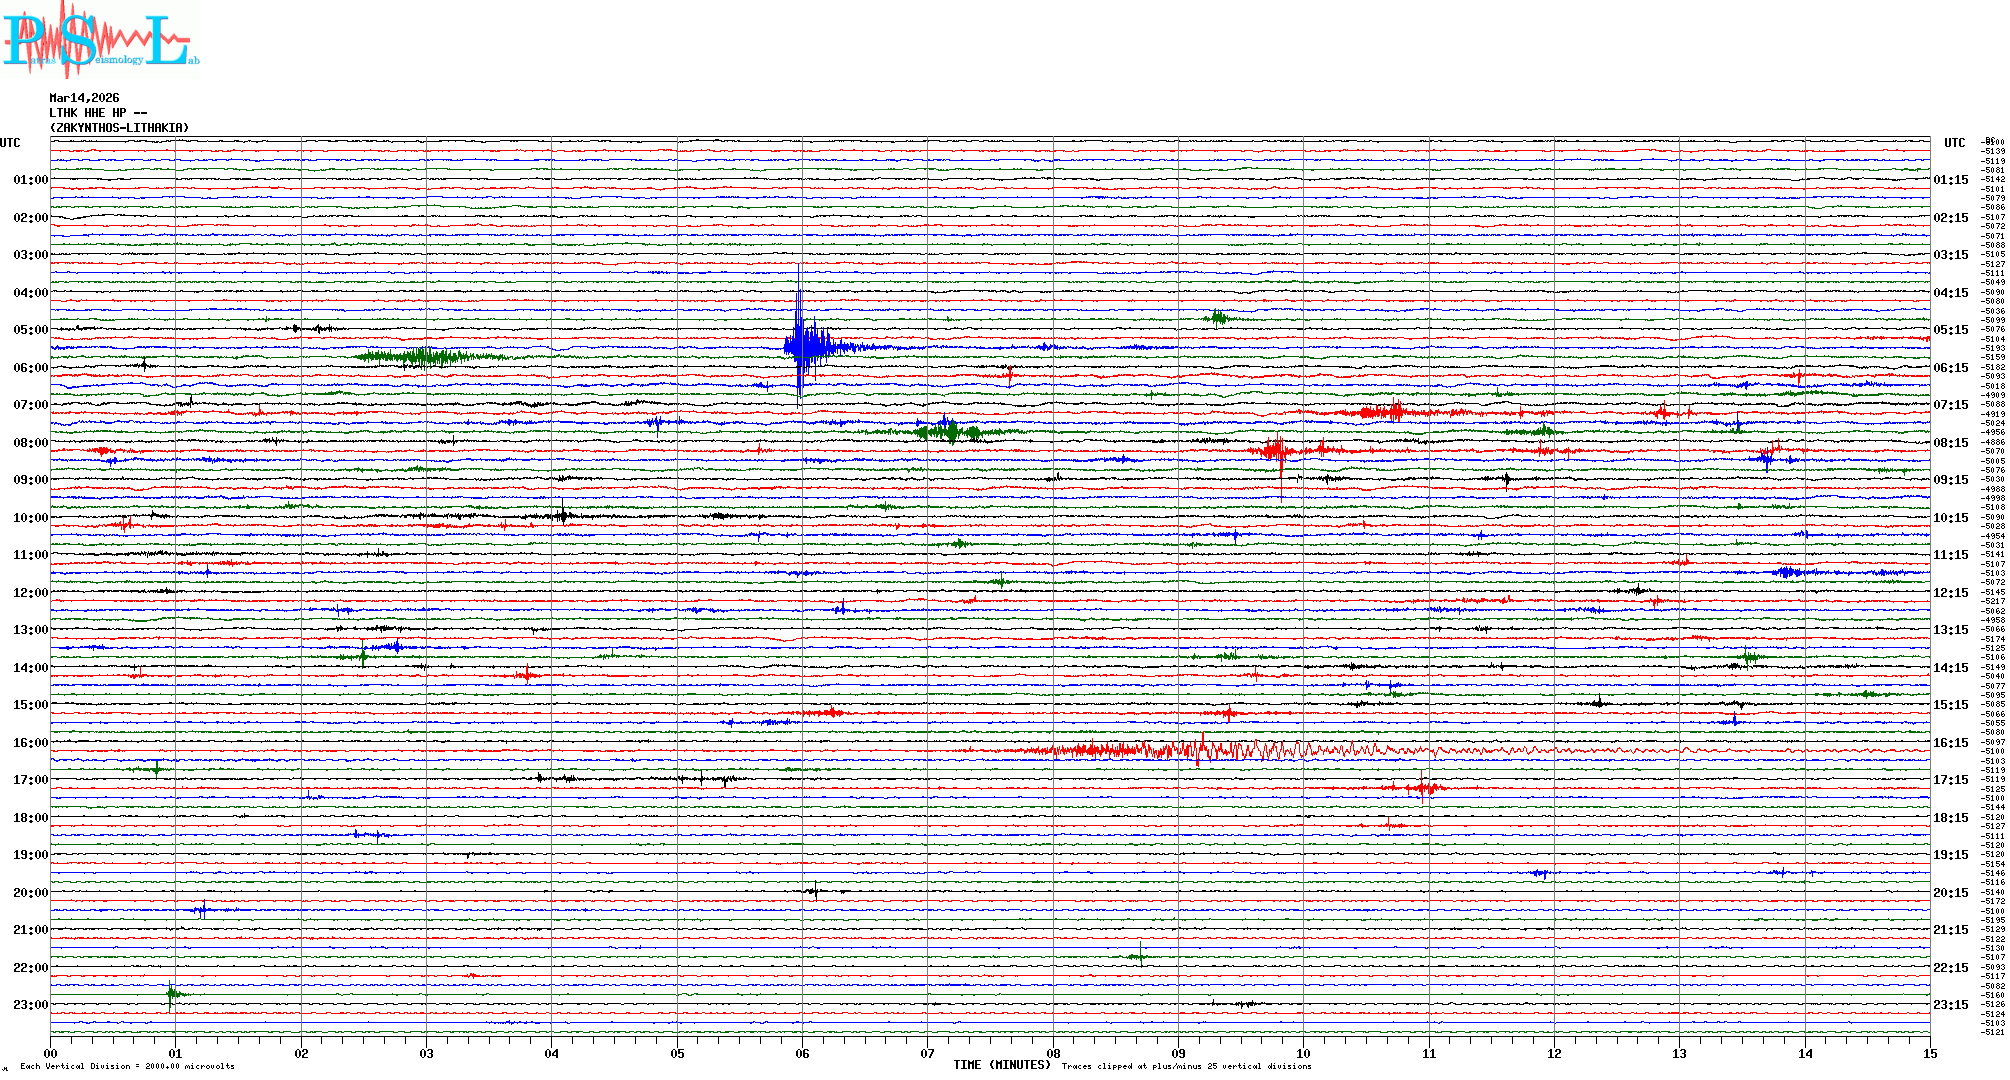2010x1080 pixels.
Task: Click the ZAKYNTHOS-LITHAKIA station name
Action: tap(119, 128)
